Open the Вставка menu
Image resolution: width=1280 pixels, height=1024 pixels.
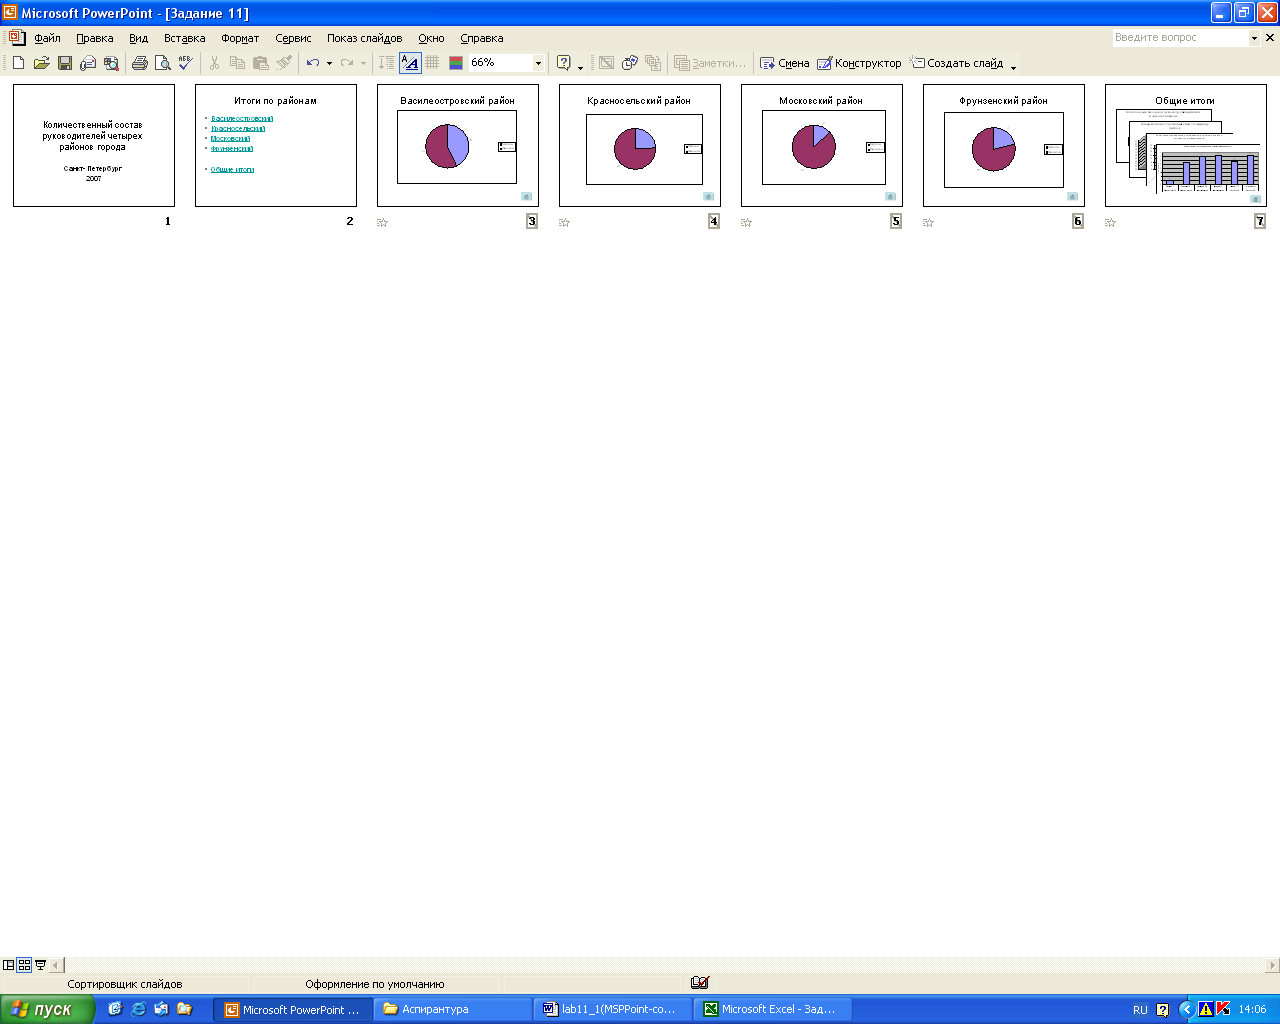(x=185, y=38)
